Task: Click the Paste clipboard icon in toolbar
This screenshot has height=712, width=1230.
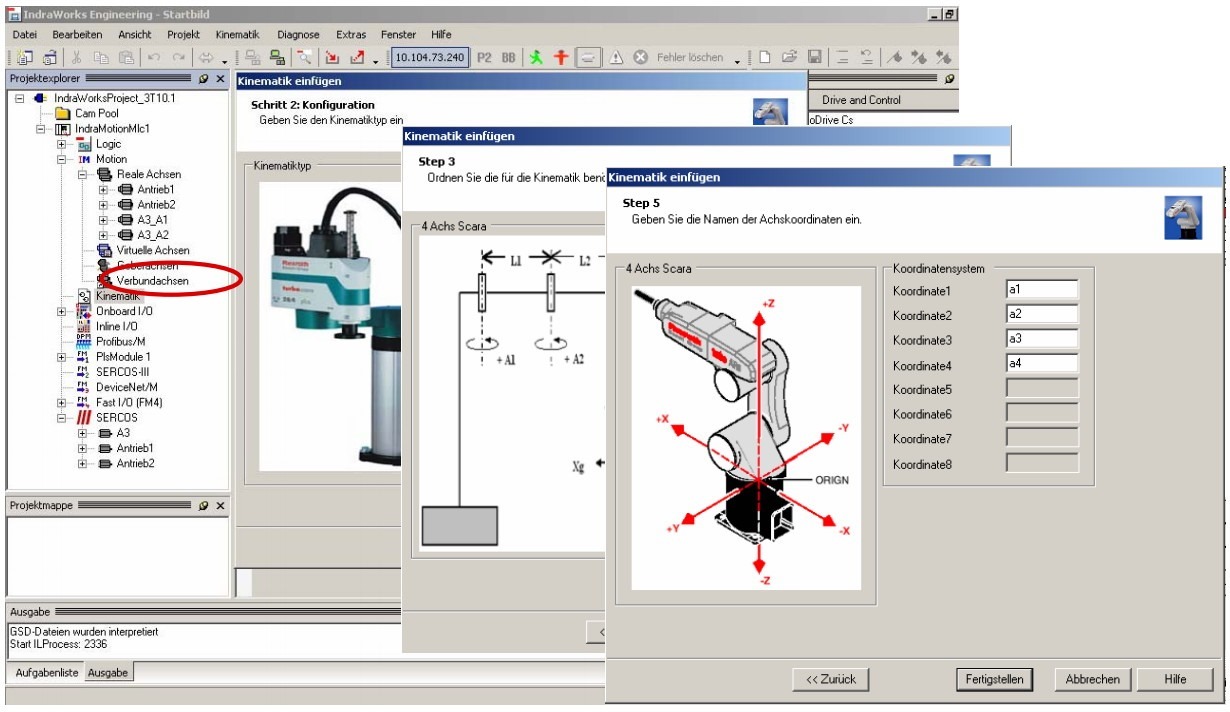Action: coord(126,58)
